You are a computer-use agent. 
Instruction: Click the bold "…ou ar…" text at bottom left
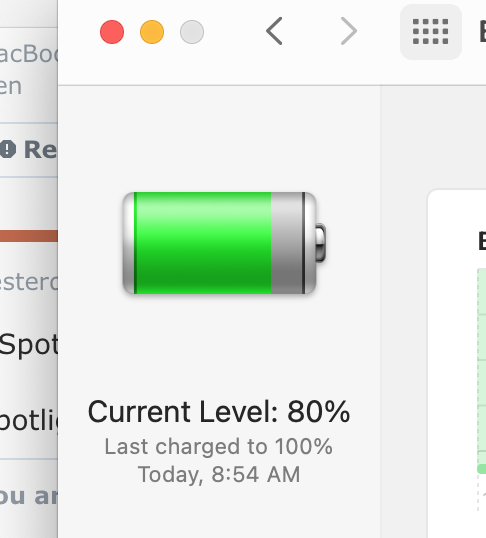tap(29, 496)
